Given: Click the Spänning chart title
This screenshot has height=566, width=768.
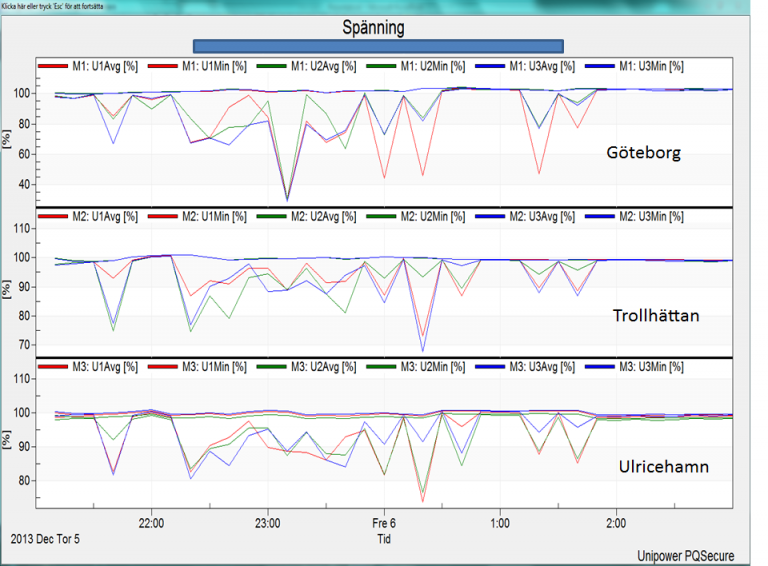Looking at the screenshot, I should (x=373, y=27).
